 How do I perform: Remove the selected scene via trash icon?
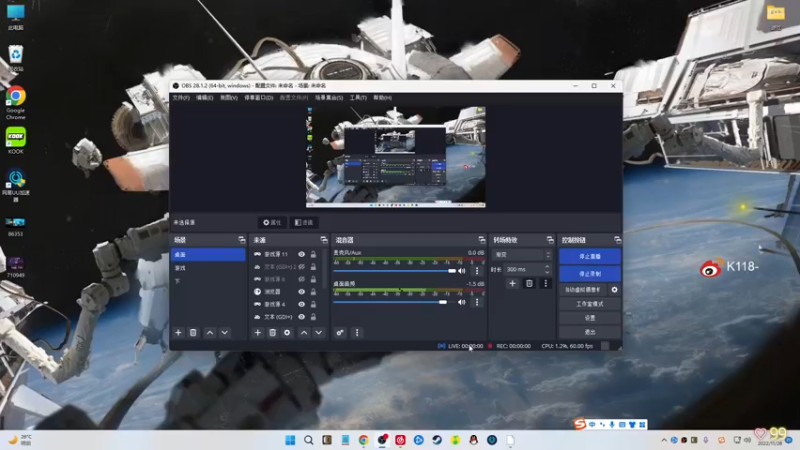193,333
